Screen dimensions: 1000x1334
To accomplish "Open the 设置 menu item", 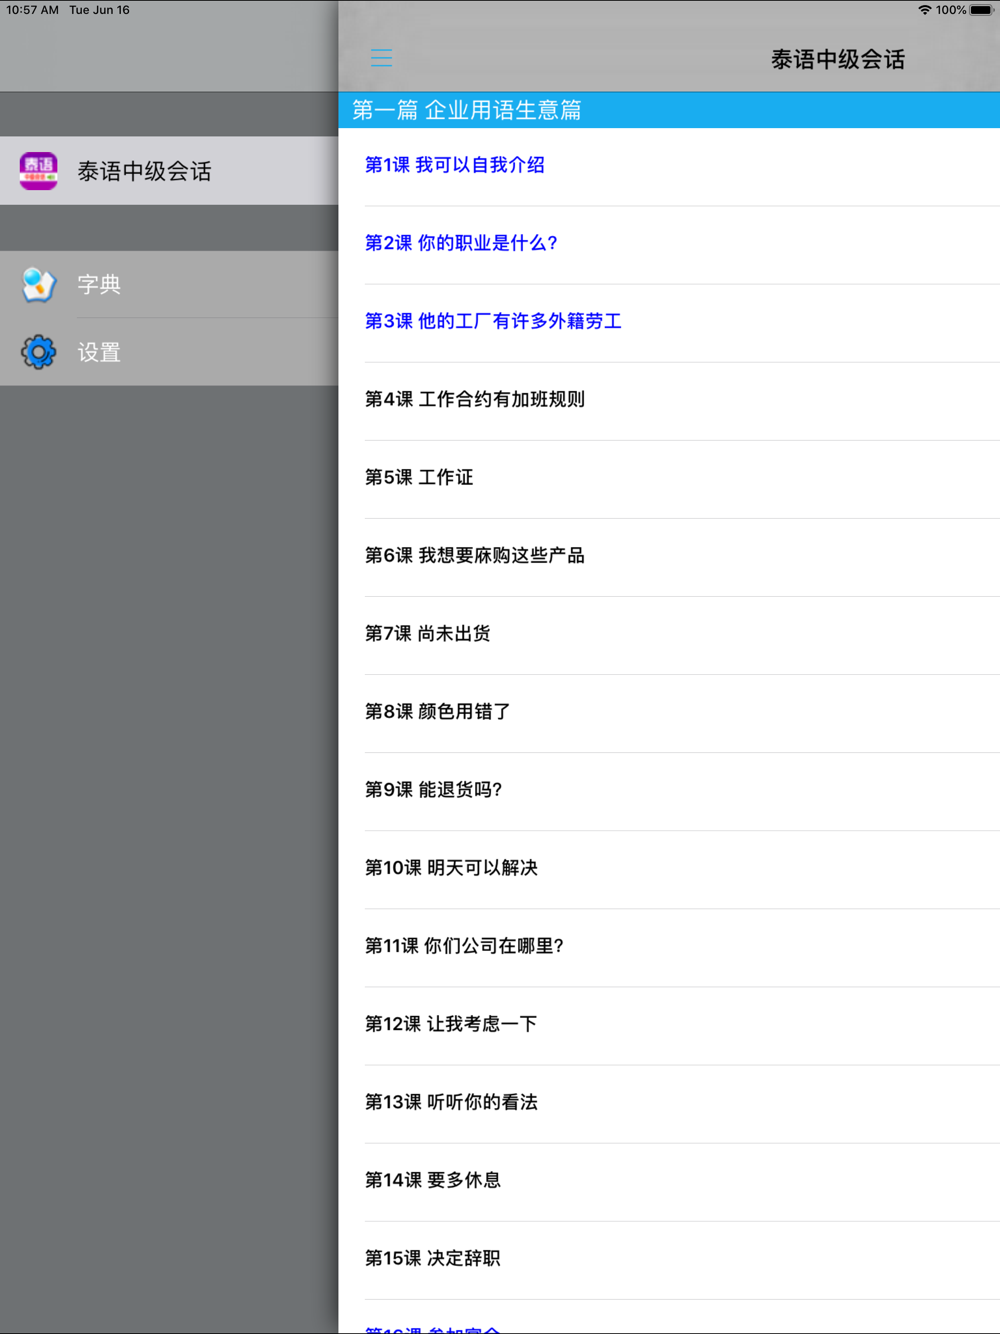I will click(169, 352).
